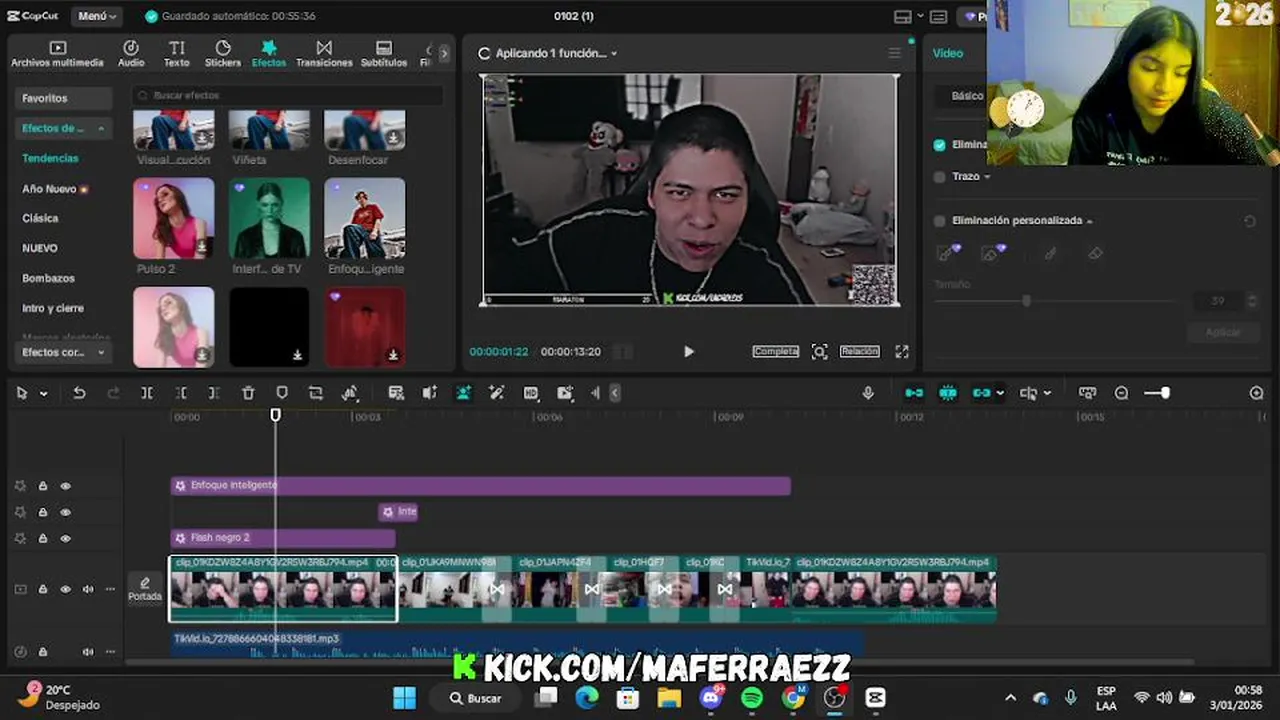This screenshot has height=720, width=1280.
Task: Add a marker with shield icon
Action: click(282, 393)
